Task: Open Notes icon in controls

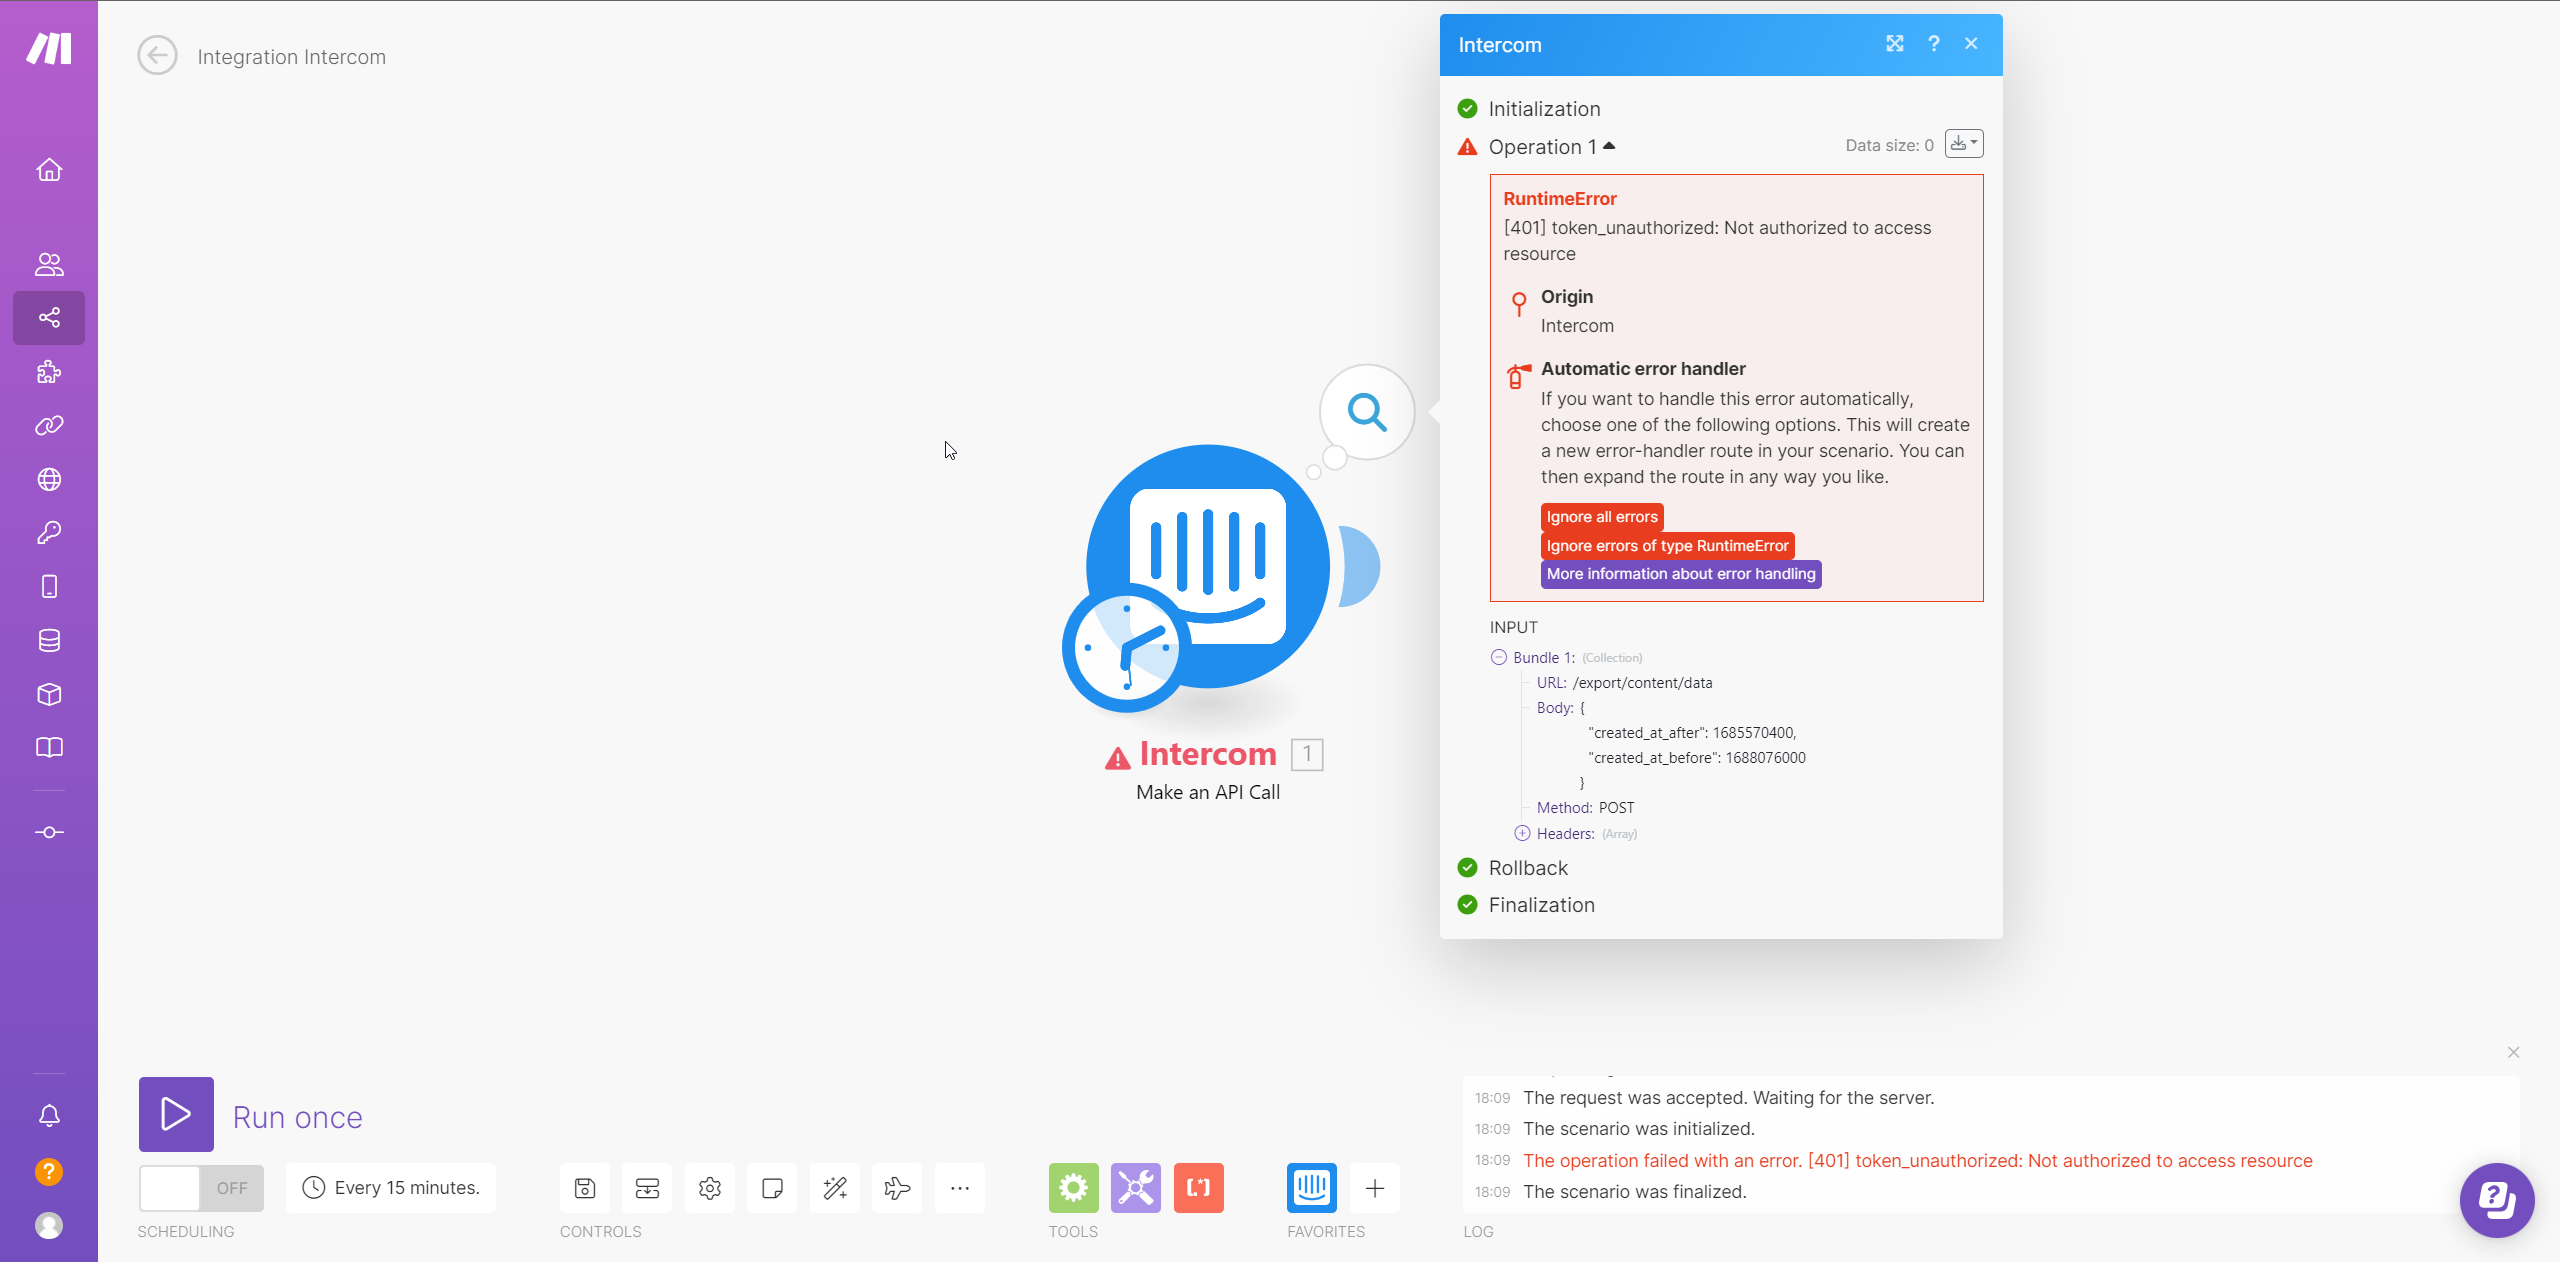Action: (x=772, y=1188)
